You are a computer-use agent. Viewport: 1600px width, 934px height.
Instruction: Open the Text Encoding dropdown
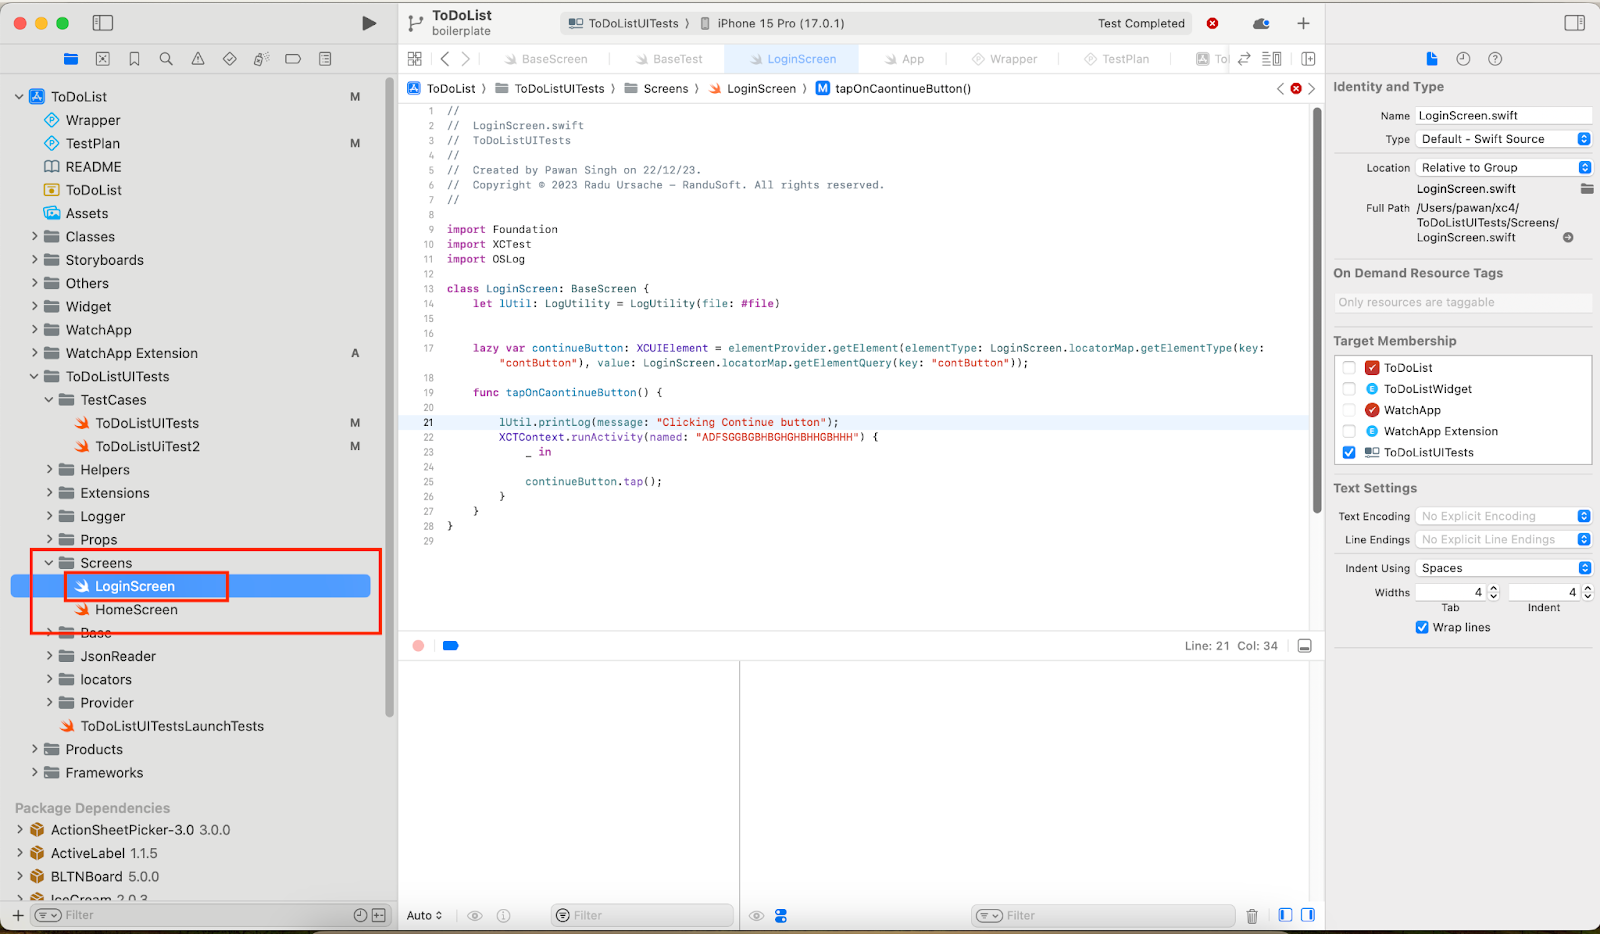1504,516
